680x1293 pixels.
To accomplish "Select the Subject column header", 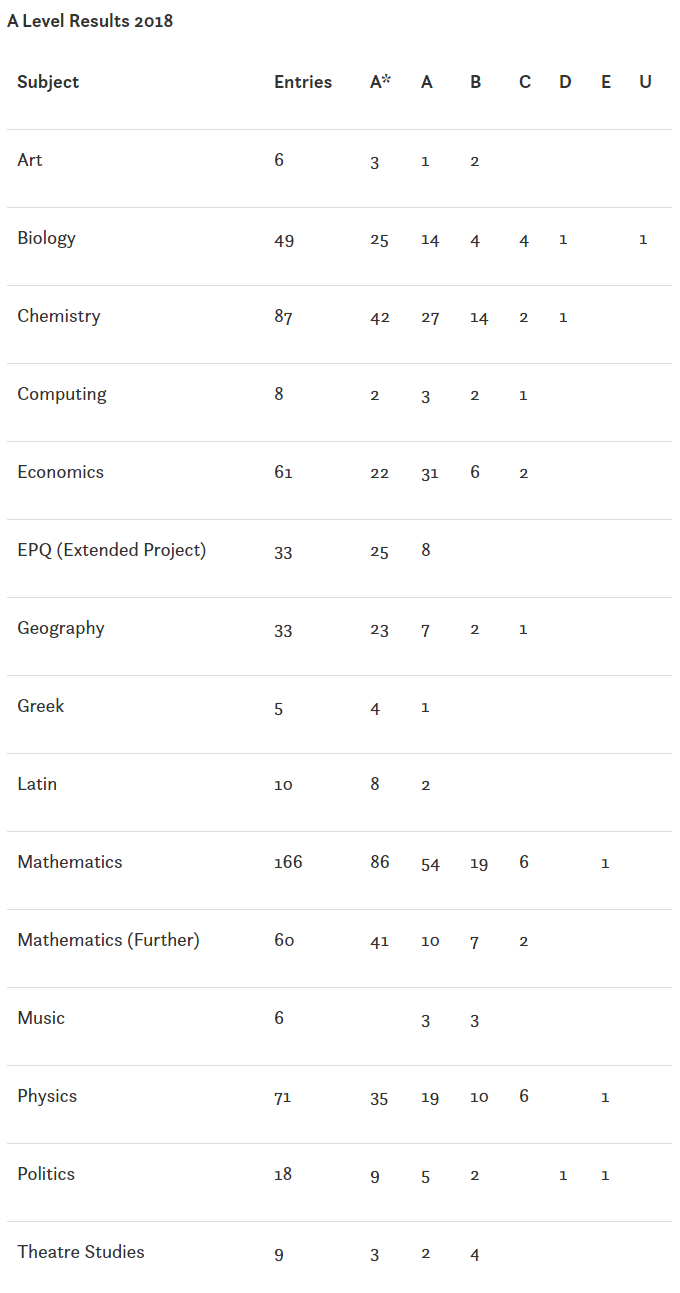I will tap(48, 83).
